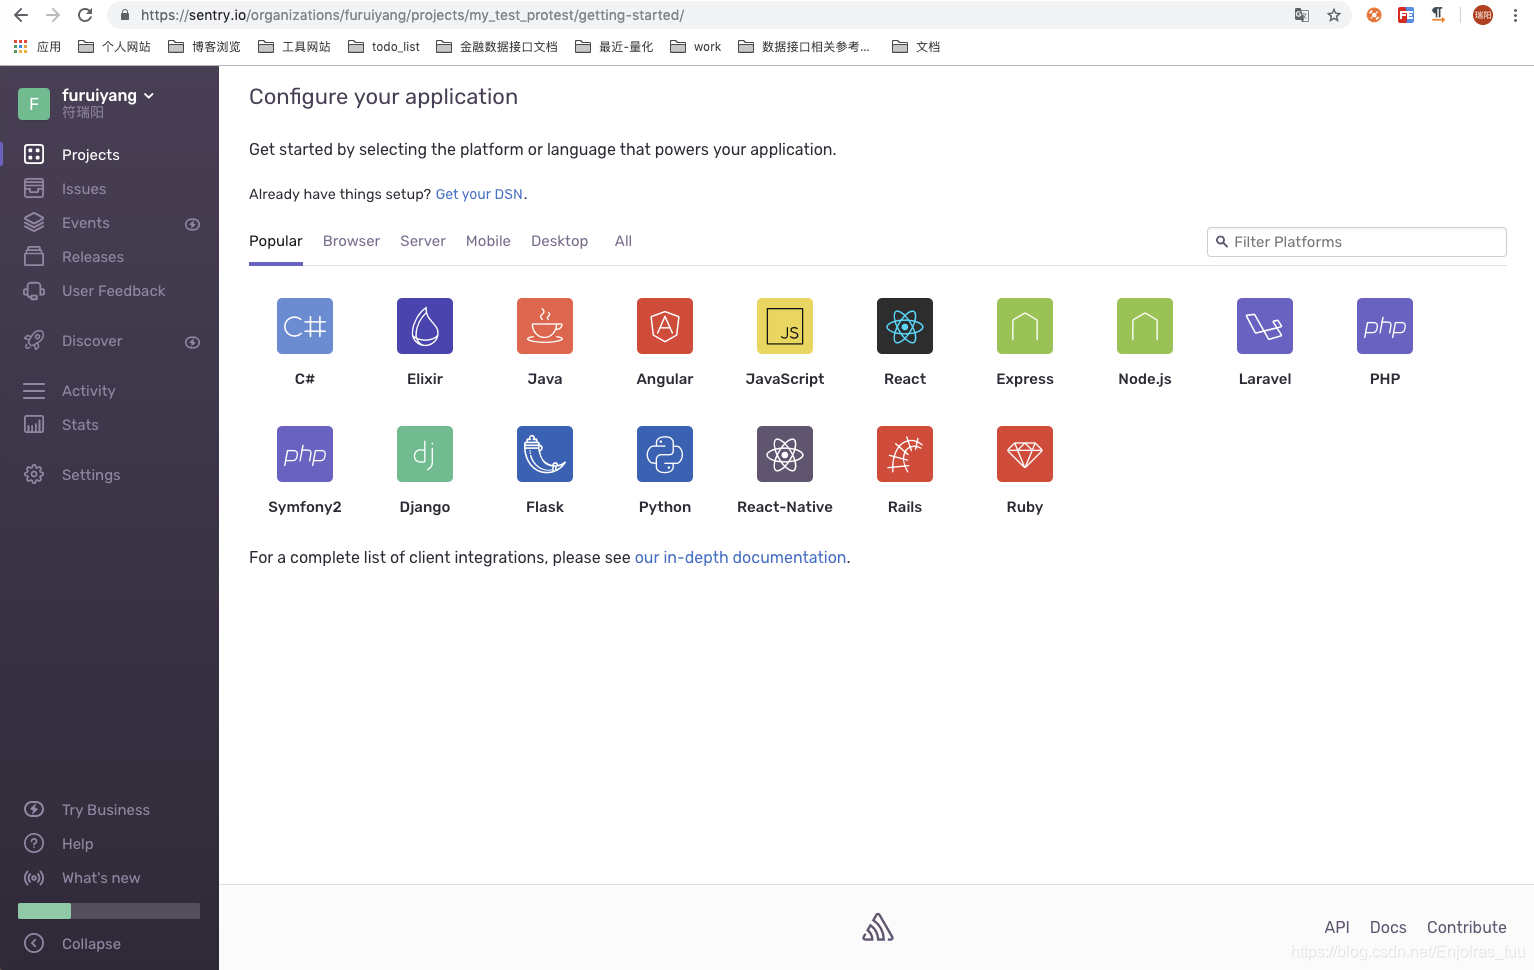
Task: Open the in-depth documentation link
Action: [740, 557]
